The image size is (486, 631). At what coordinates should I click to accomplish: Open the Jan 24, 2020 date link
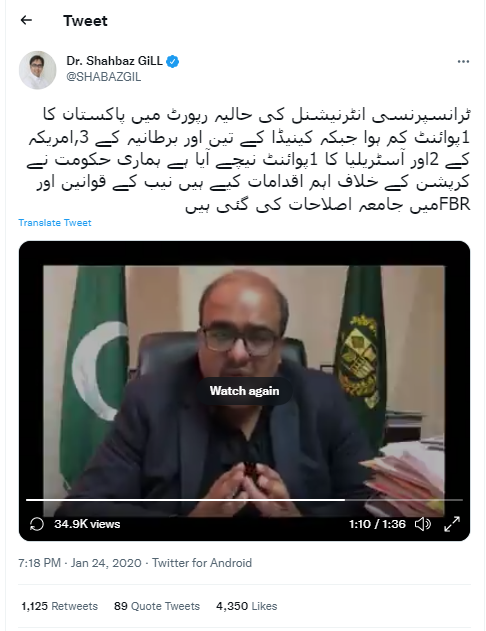[106, 563]
